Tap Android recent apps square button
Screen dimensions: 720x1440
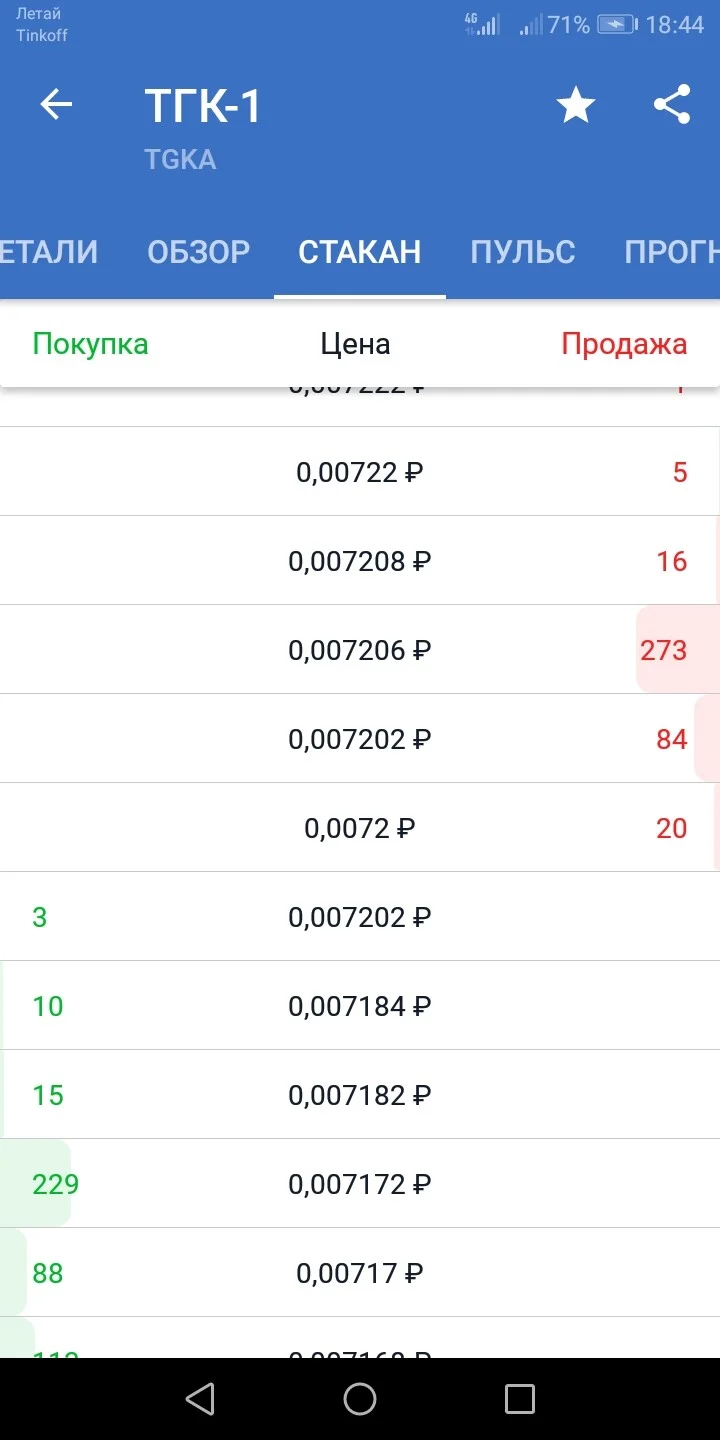[x=520, y=1398]
